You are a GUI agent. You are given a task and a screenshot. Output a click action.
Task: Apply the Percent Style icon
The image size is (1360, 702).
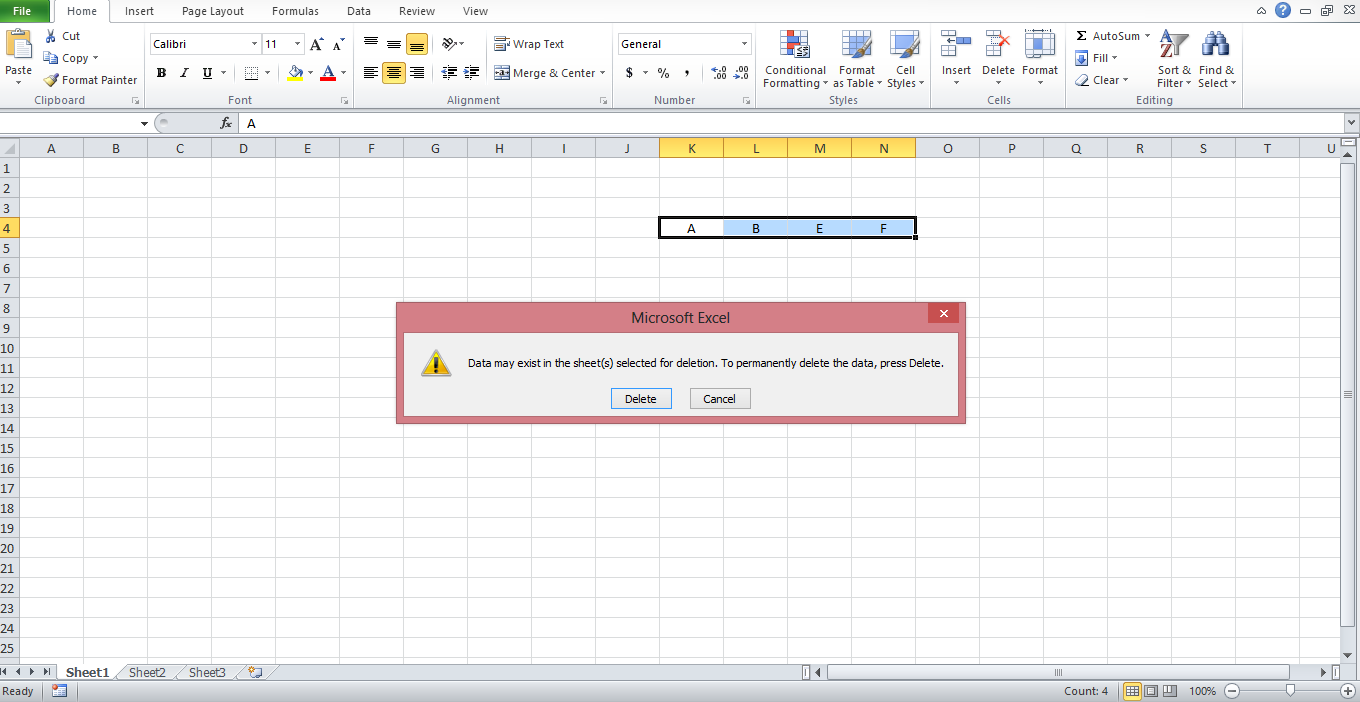click(x=662, y=73)
